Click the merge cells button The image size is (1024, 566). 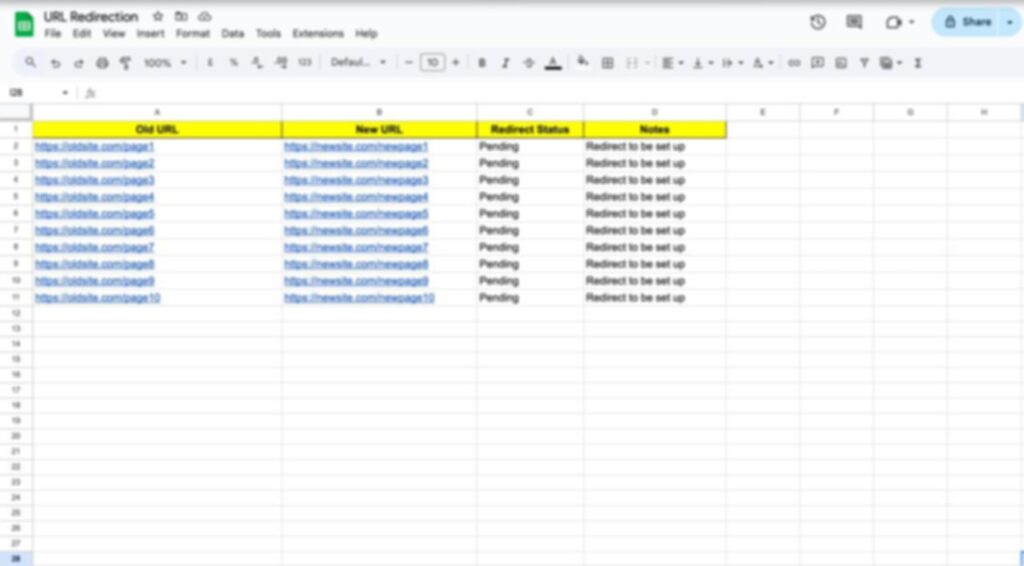click(x=632, y=63)
